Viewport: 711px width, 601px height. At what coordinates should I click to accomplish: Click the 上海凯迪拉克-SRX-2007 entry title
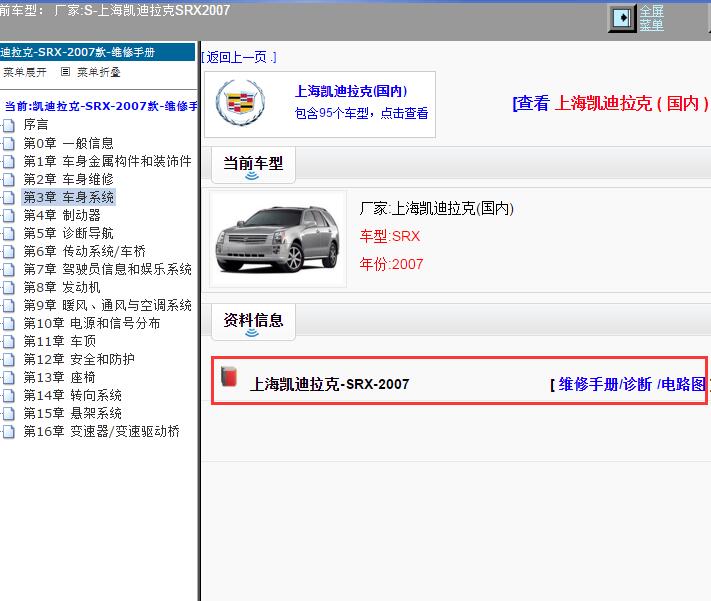click(x=329, y=384)
